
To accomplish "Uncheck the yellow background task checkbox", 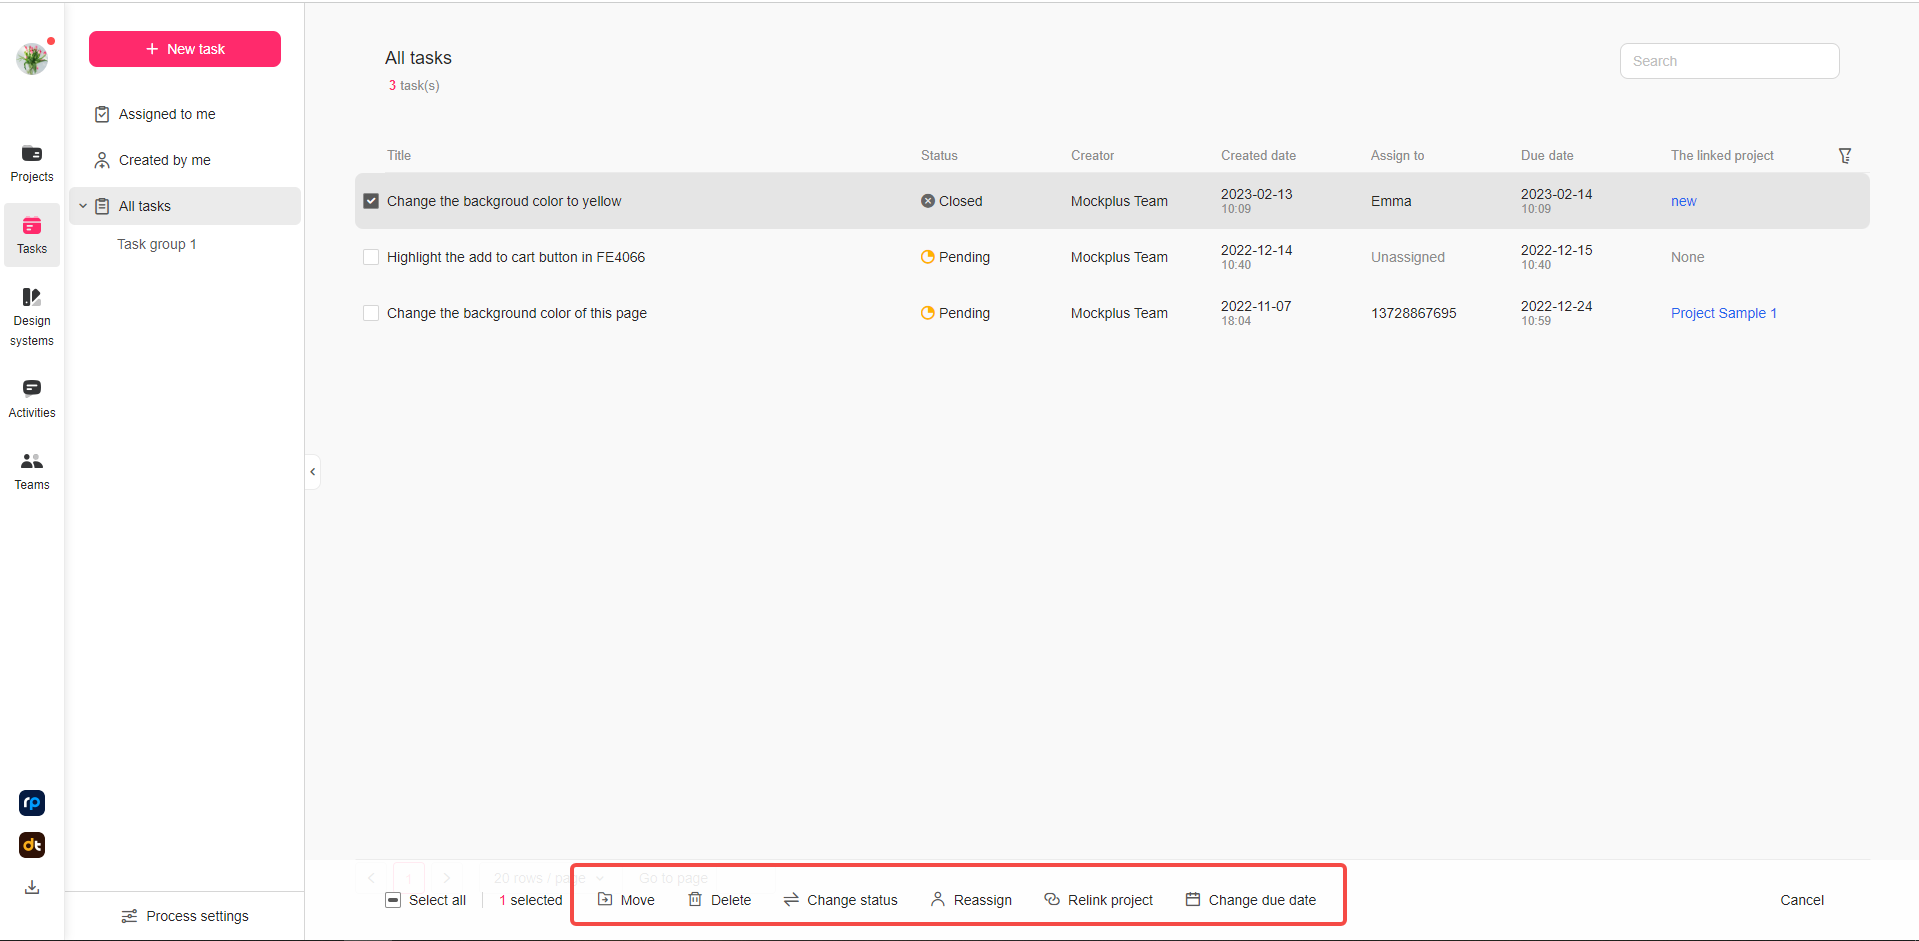I will pos(371,201).
